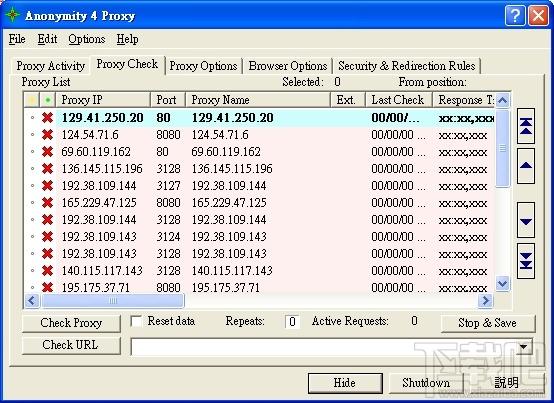This screenshot has height=403, width=554.
Task: Click the 說明 help button
Action: coord(506,383)
